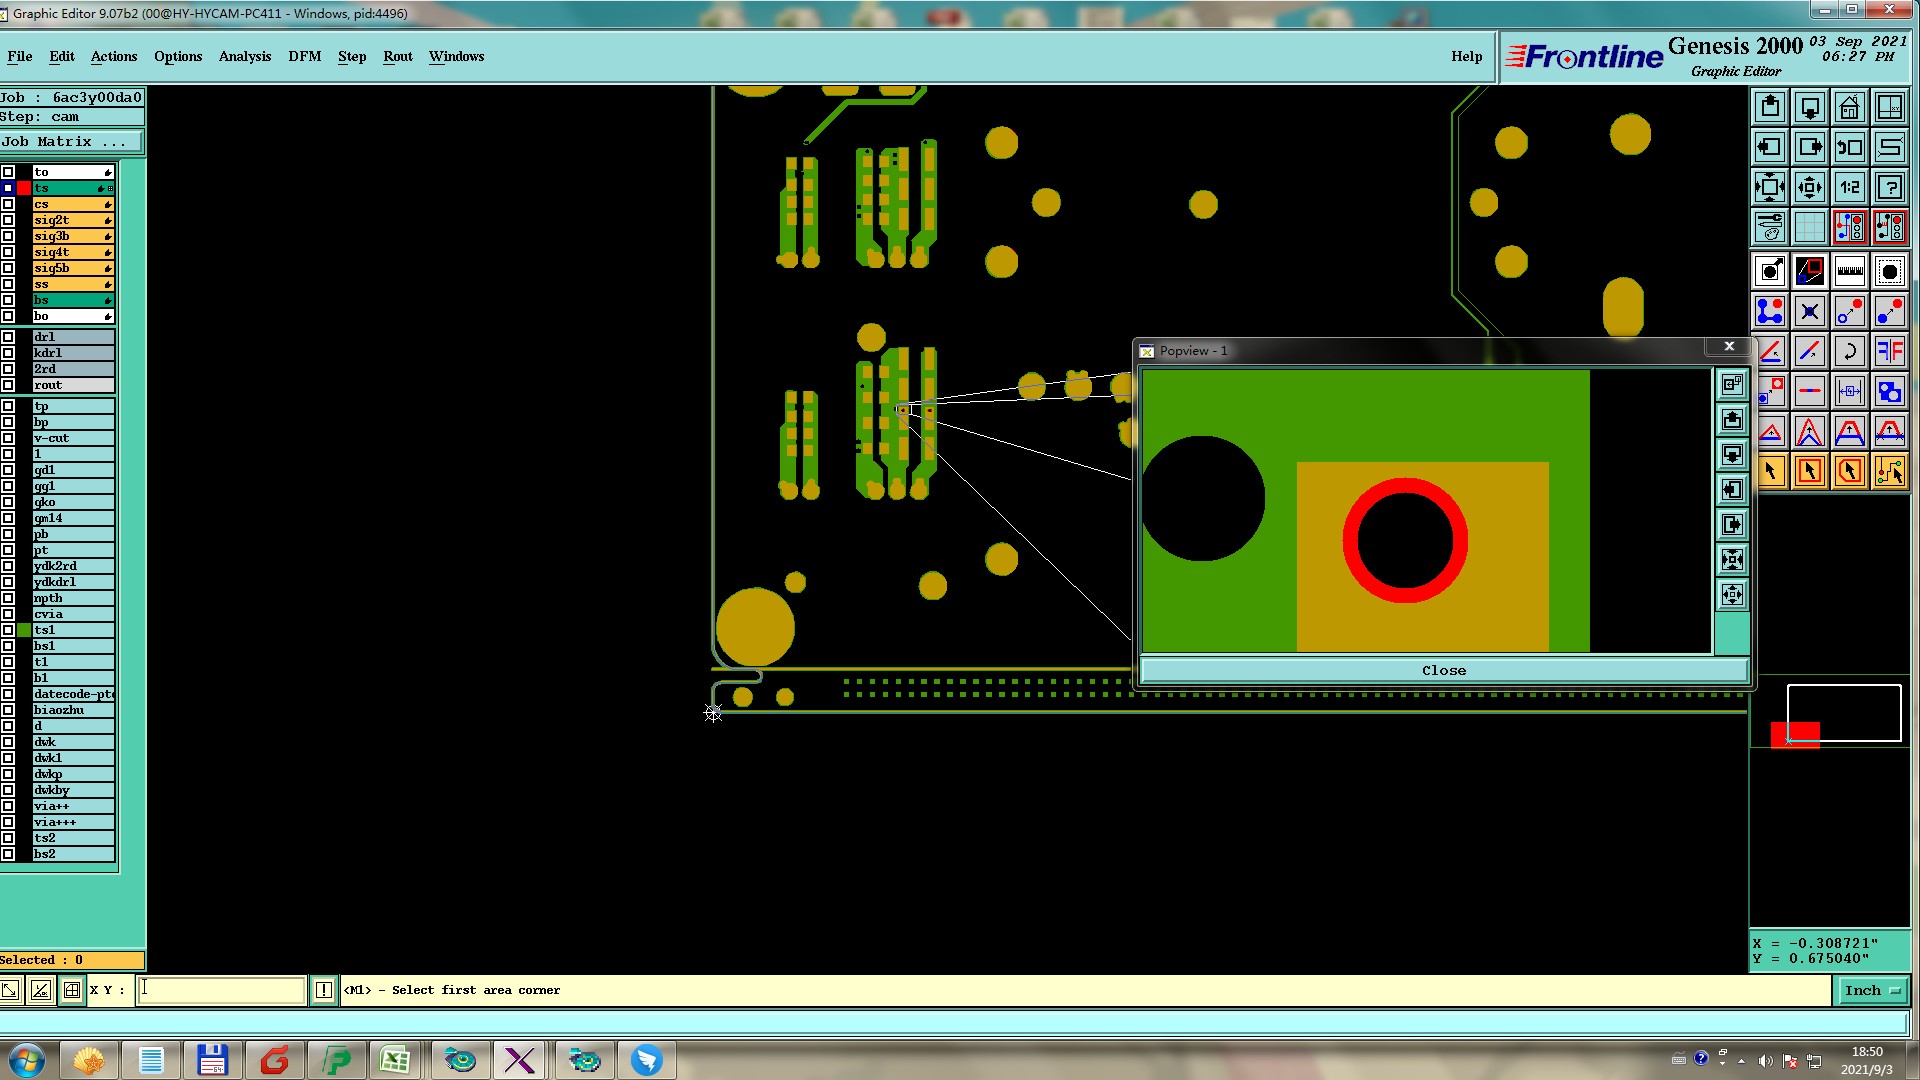The width and height of the screenshot is (1920, 1080).
Task: Select the rotate feature tool icon
Action: tap(1849, 351)
